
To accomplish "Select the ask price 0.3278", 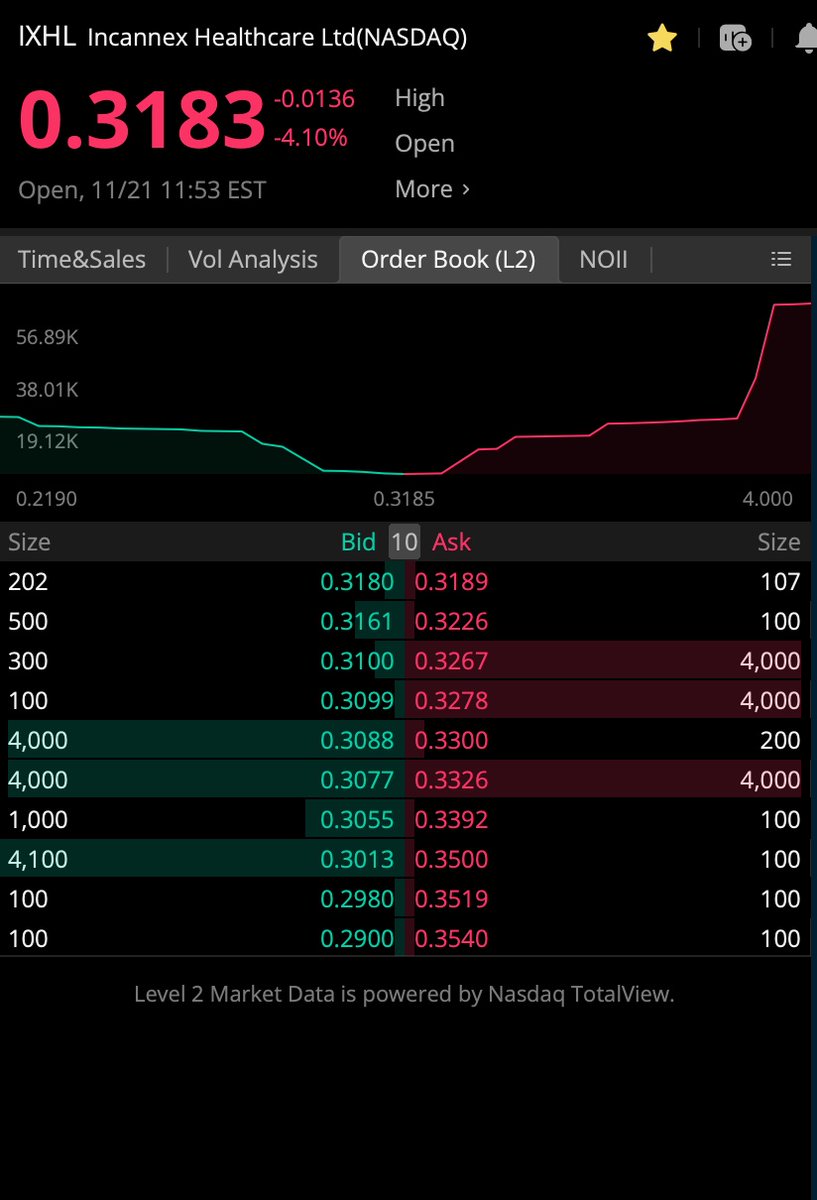I will pyautogui.click(x=451, y=701).
